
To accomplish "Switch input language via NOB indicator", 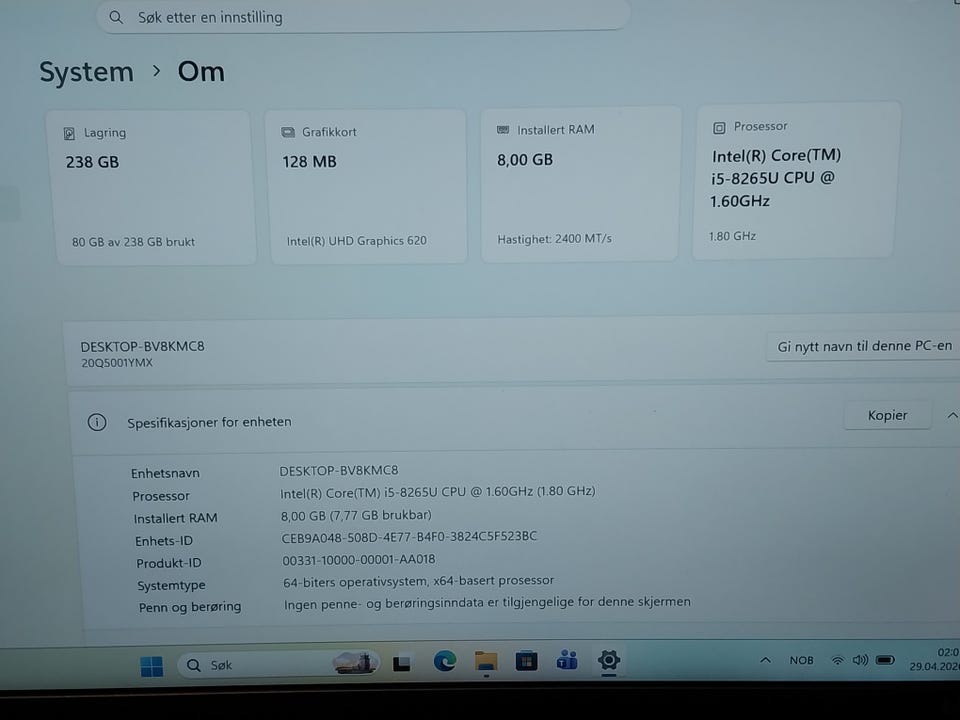I will point(801,660).
